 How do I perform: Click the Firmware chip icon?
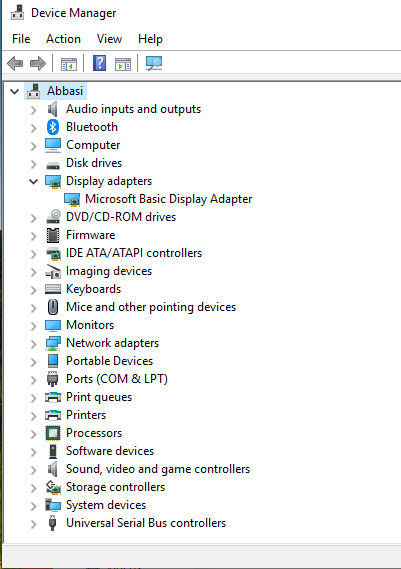tap(53, 235)
